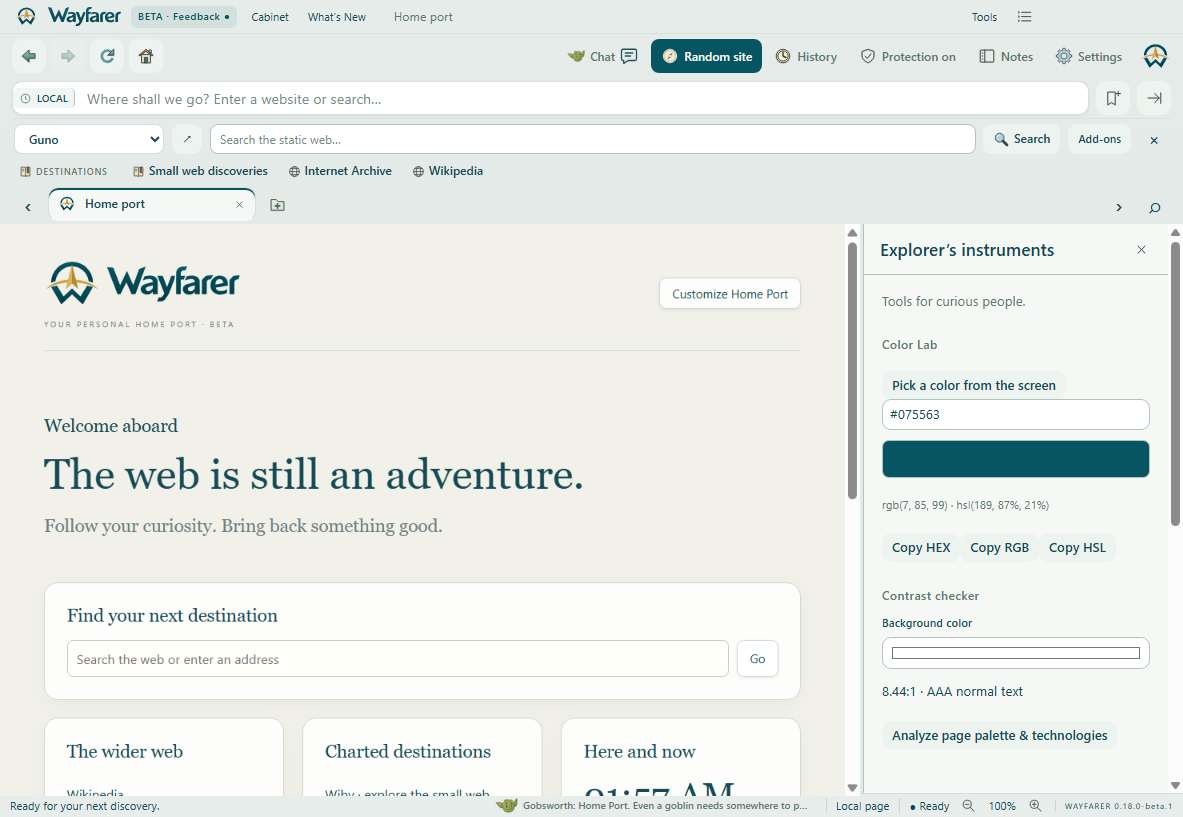Add a bookmark using the bookmark-plus icon
This screenshot has width=1183, height=817.
(x=1114, y=98)
